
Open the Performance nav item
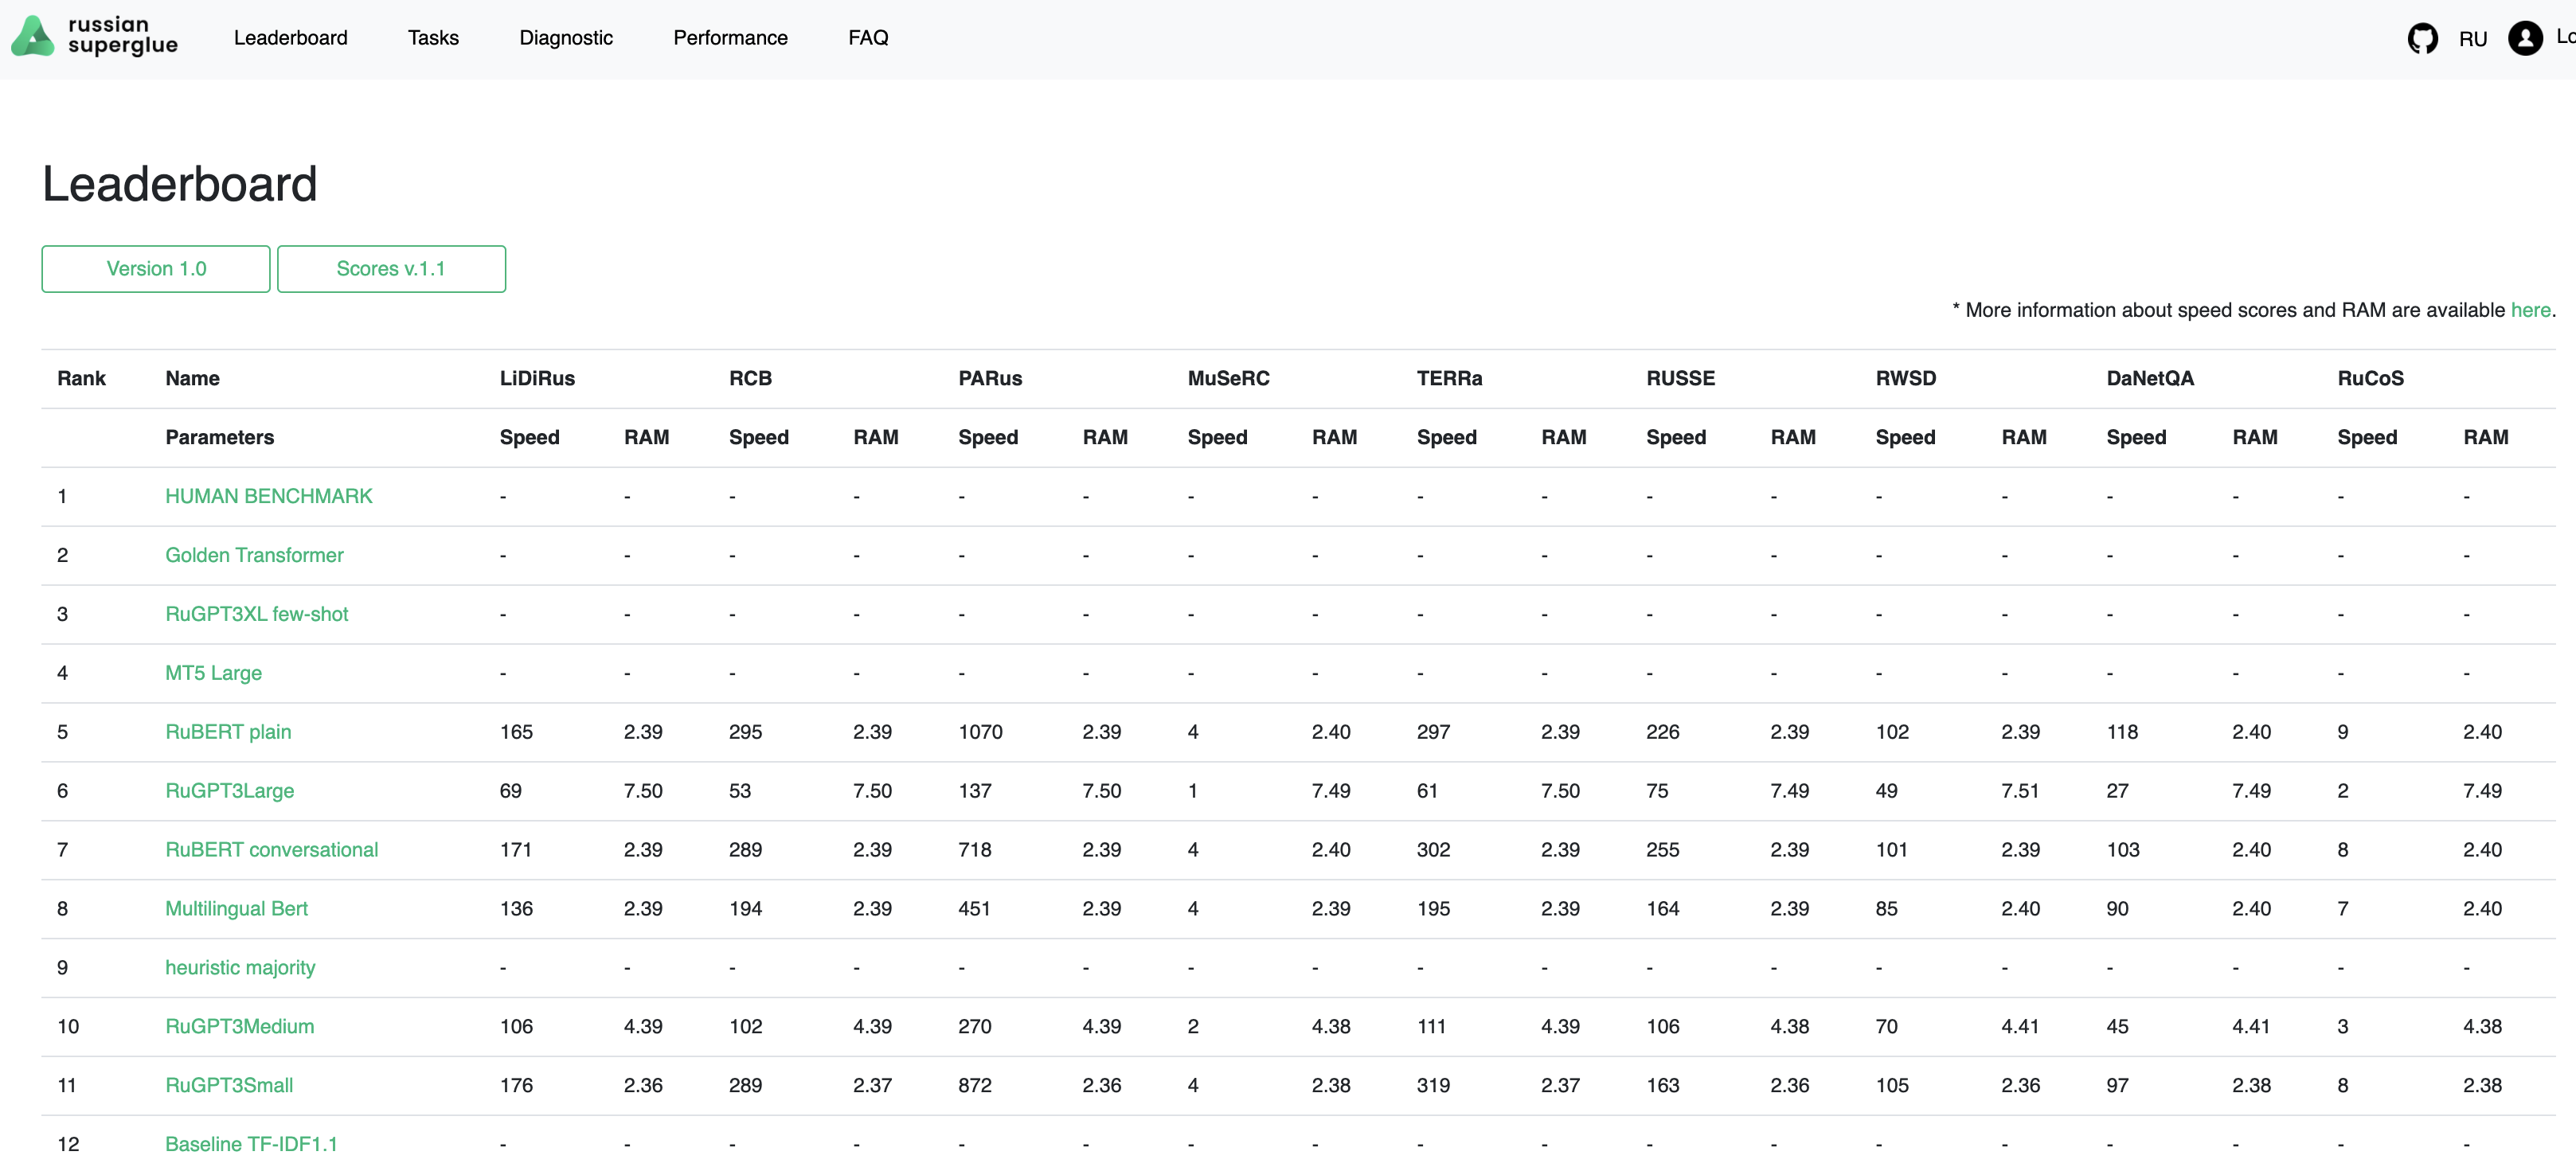click(730, 38)
